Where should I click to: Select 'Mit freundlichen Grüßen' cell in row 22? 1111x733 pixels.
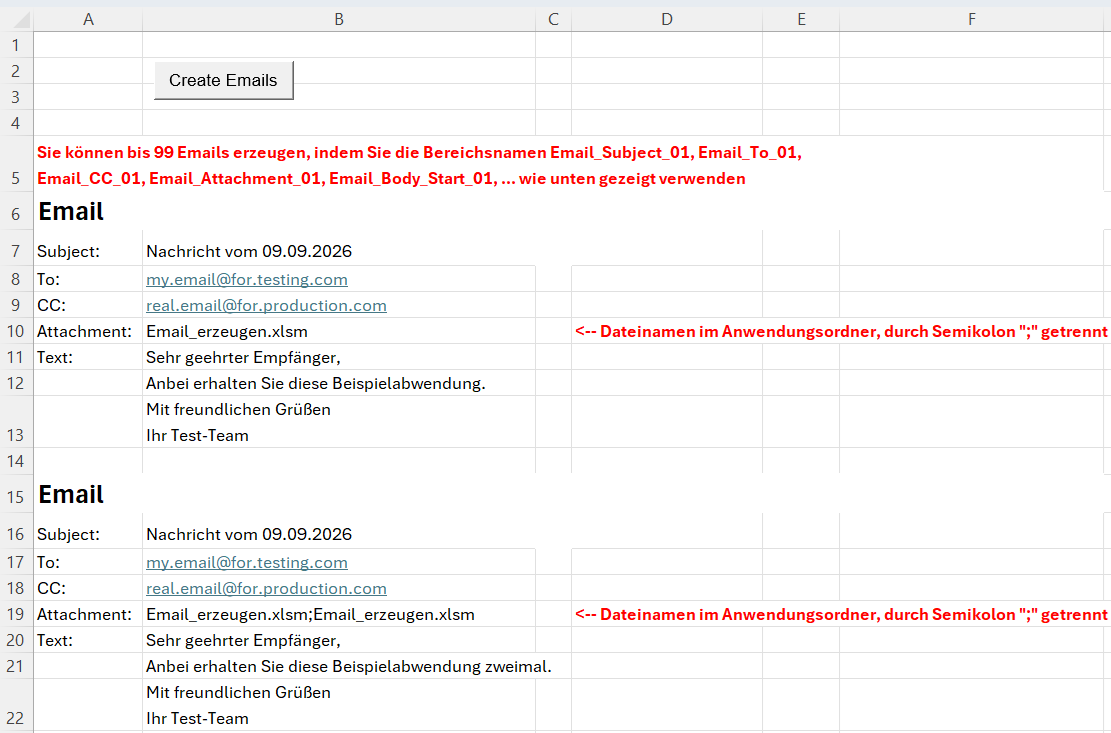238,693
